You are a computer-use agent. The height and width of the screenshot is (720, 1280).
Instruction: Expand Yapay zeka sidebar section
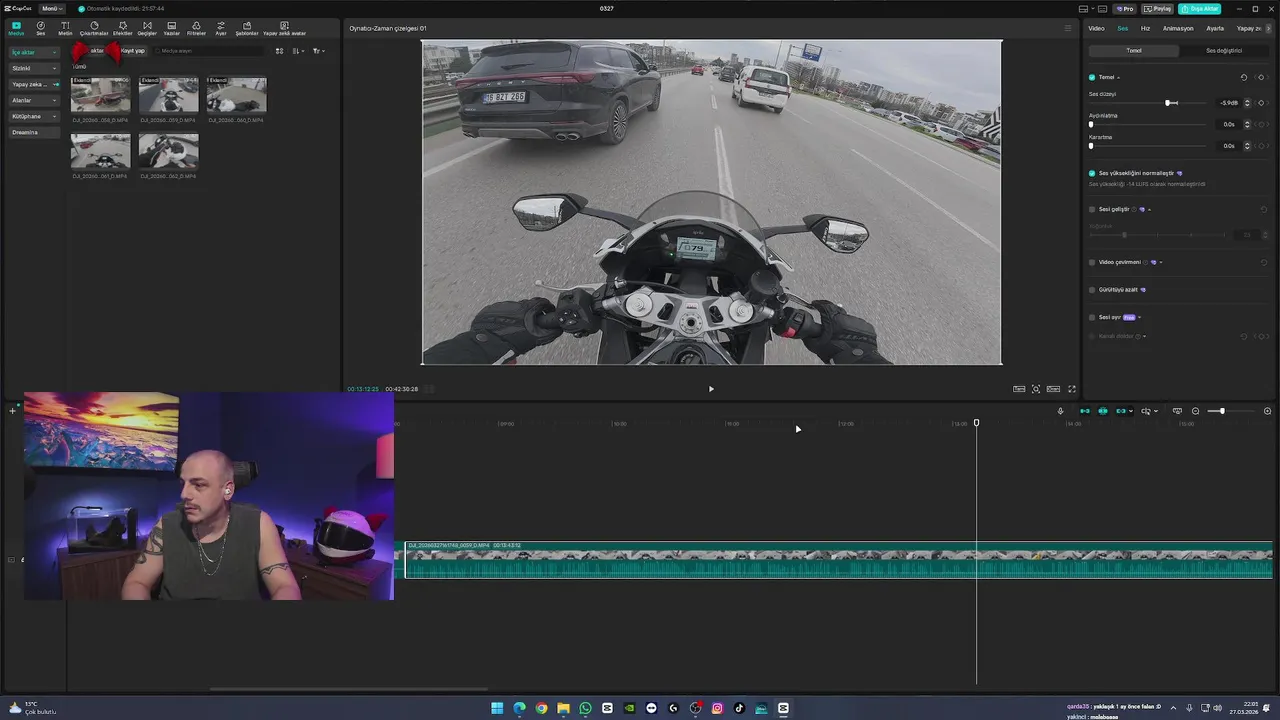click(35, 84)
